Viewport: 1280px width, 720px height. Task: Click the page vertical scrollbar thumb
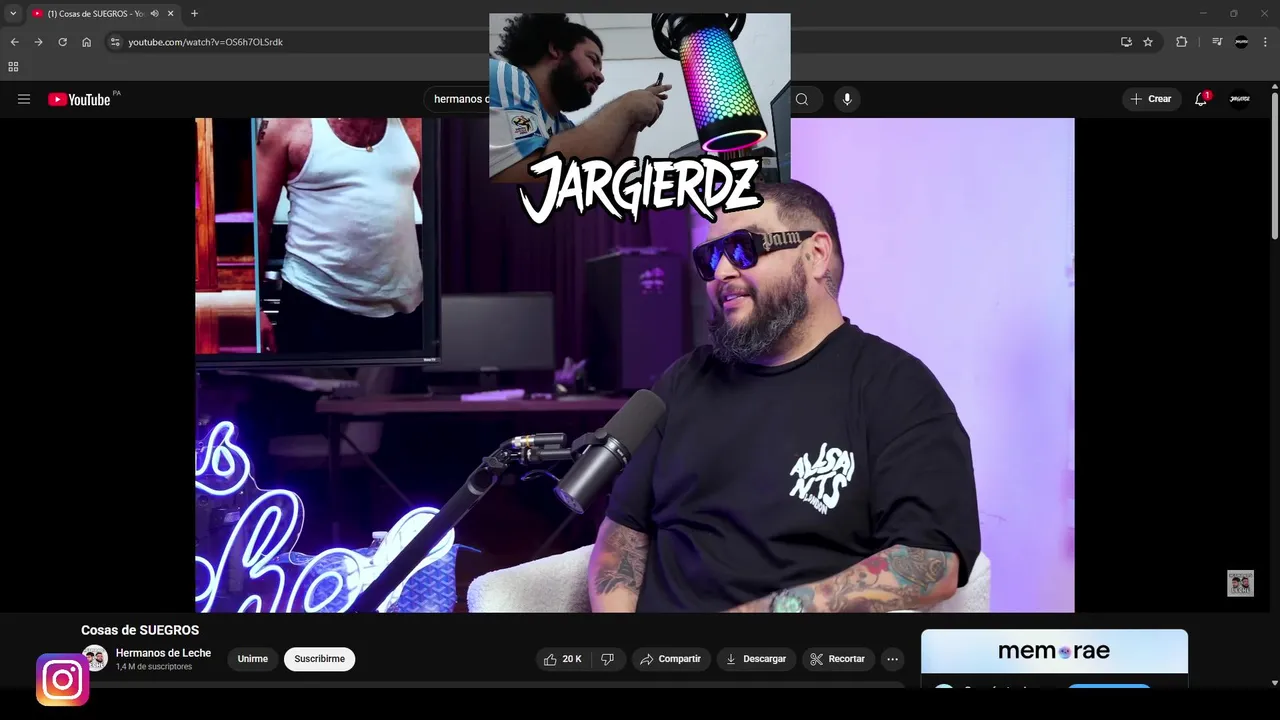[1274, 165]
